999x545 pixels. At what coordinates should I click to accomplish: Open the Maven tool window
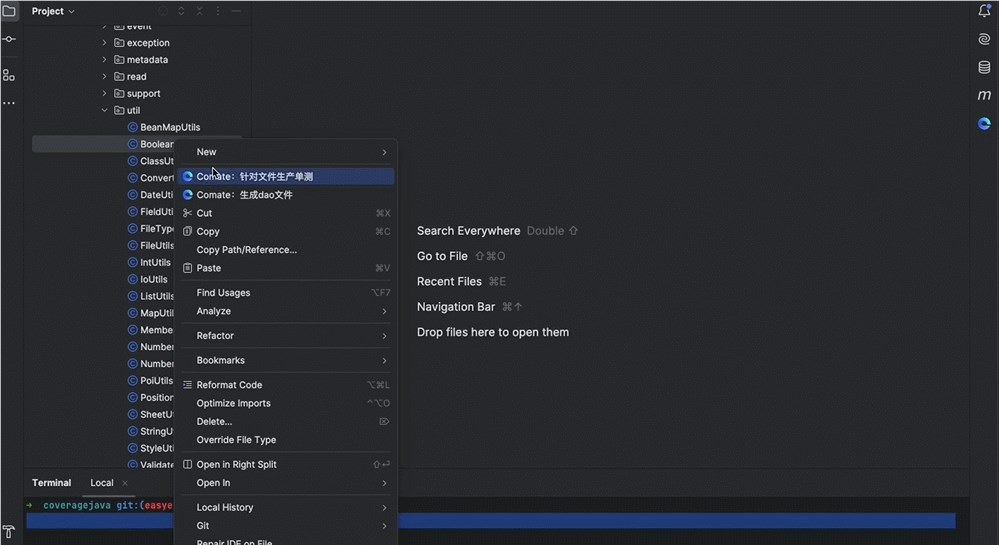[x=984, y=95]
